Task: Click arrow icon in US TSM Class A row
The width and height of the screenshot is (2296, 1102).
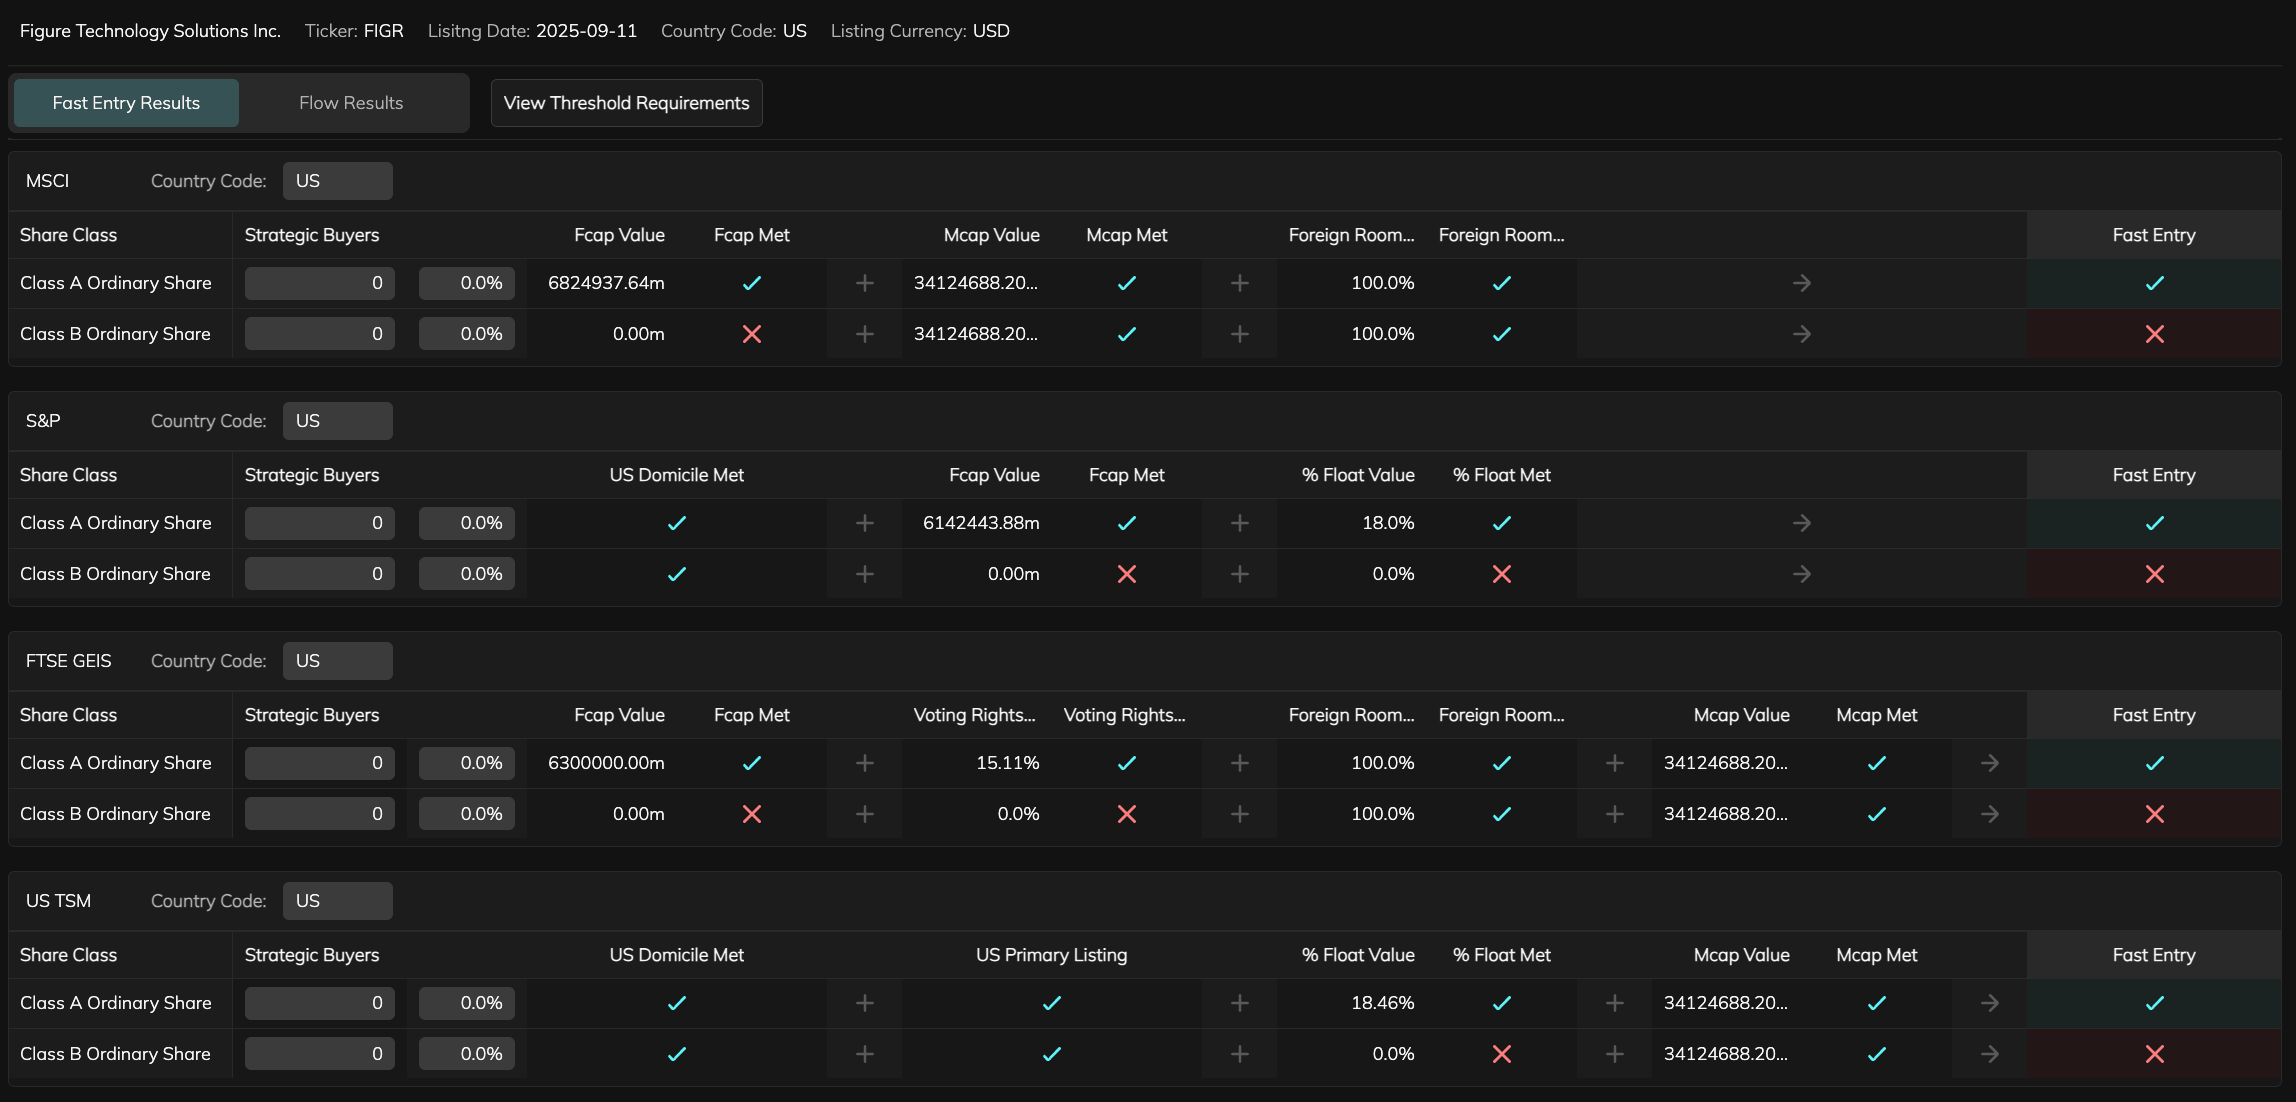Action: [x=1989, y=1003]
